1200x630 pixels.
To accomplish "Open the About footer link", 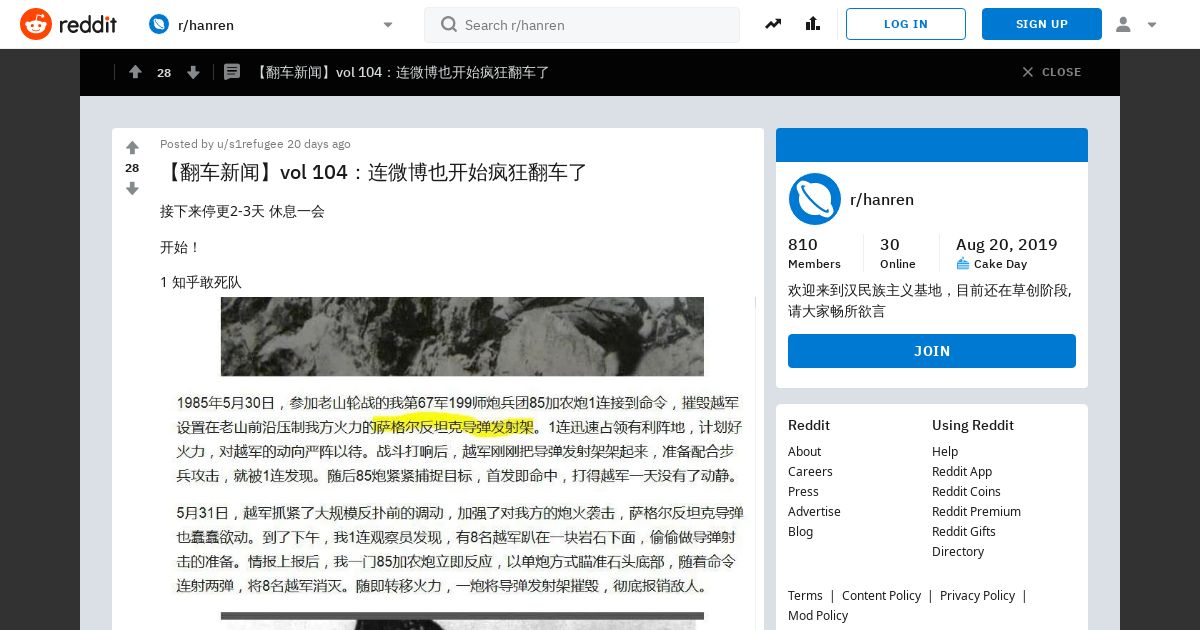I will click(804, 451).
